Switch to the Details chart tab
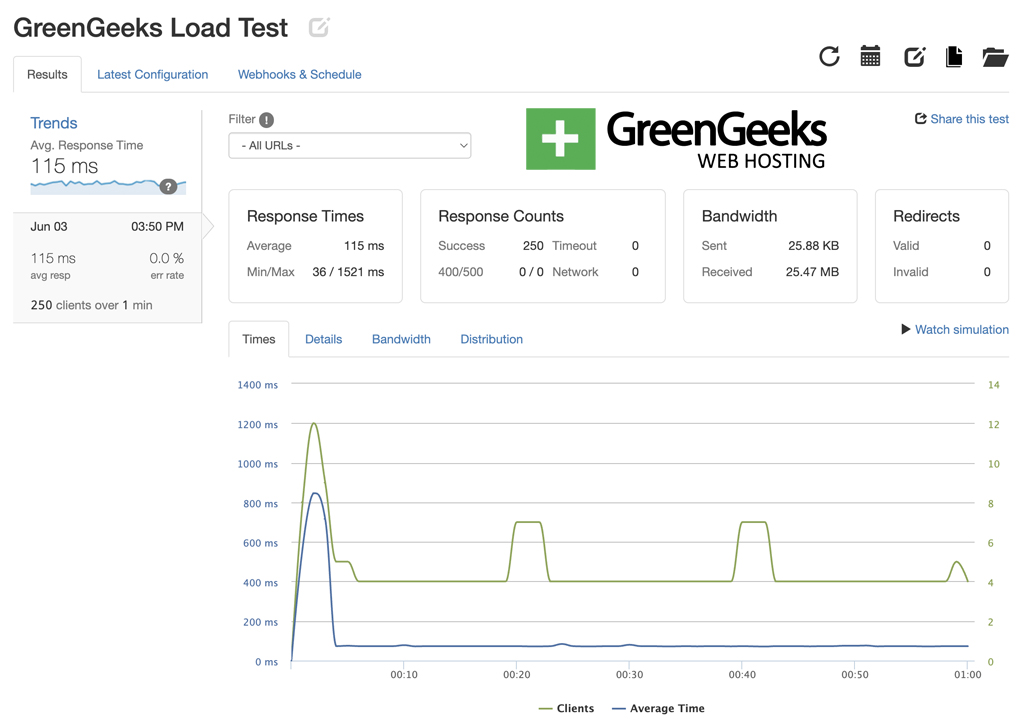Viewport: 1024px width, 727px height. click(x=323, y=339)
